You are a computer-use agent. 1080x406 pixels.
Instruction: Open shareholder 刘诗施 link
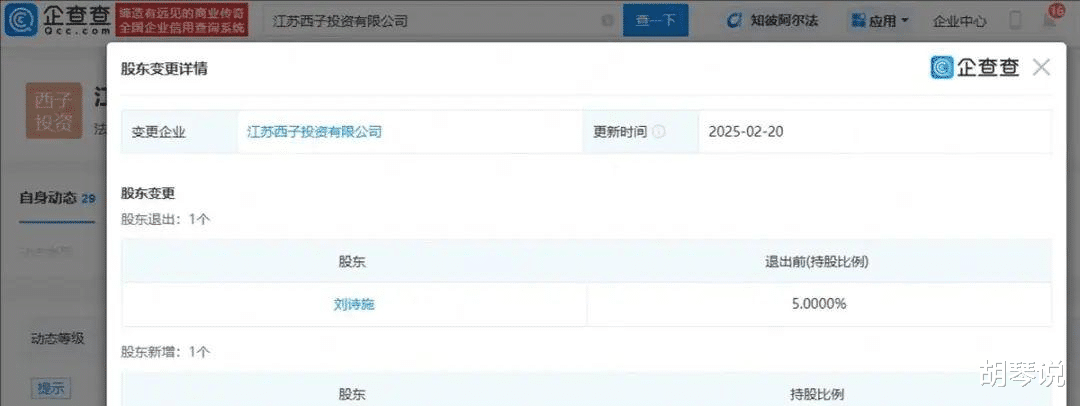354,303
